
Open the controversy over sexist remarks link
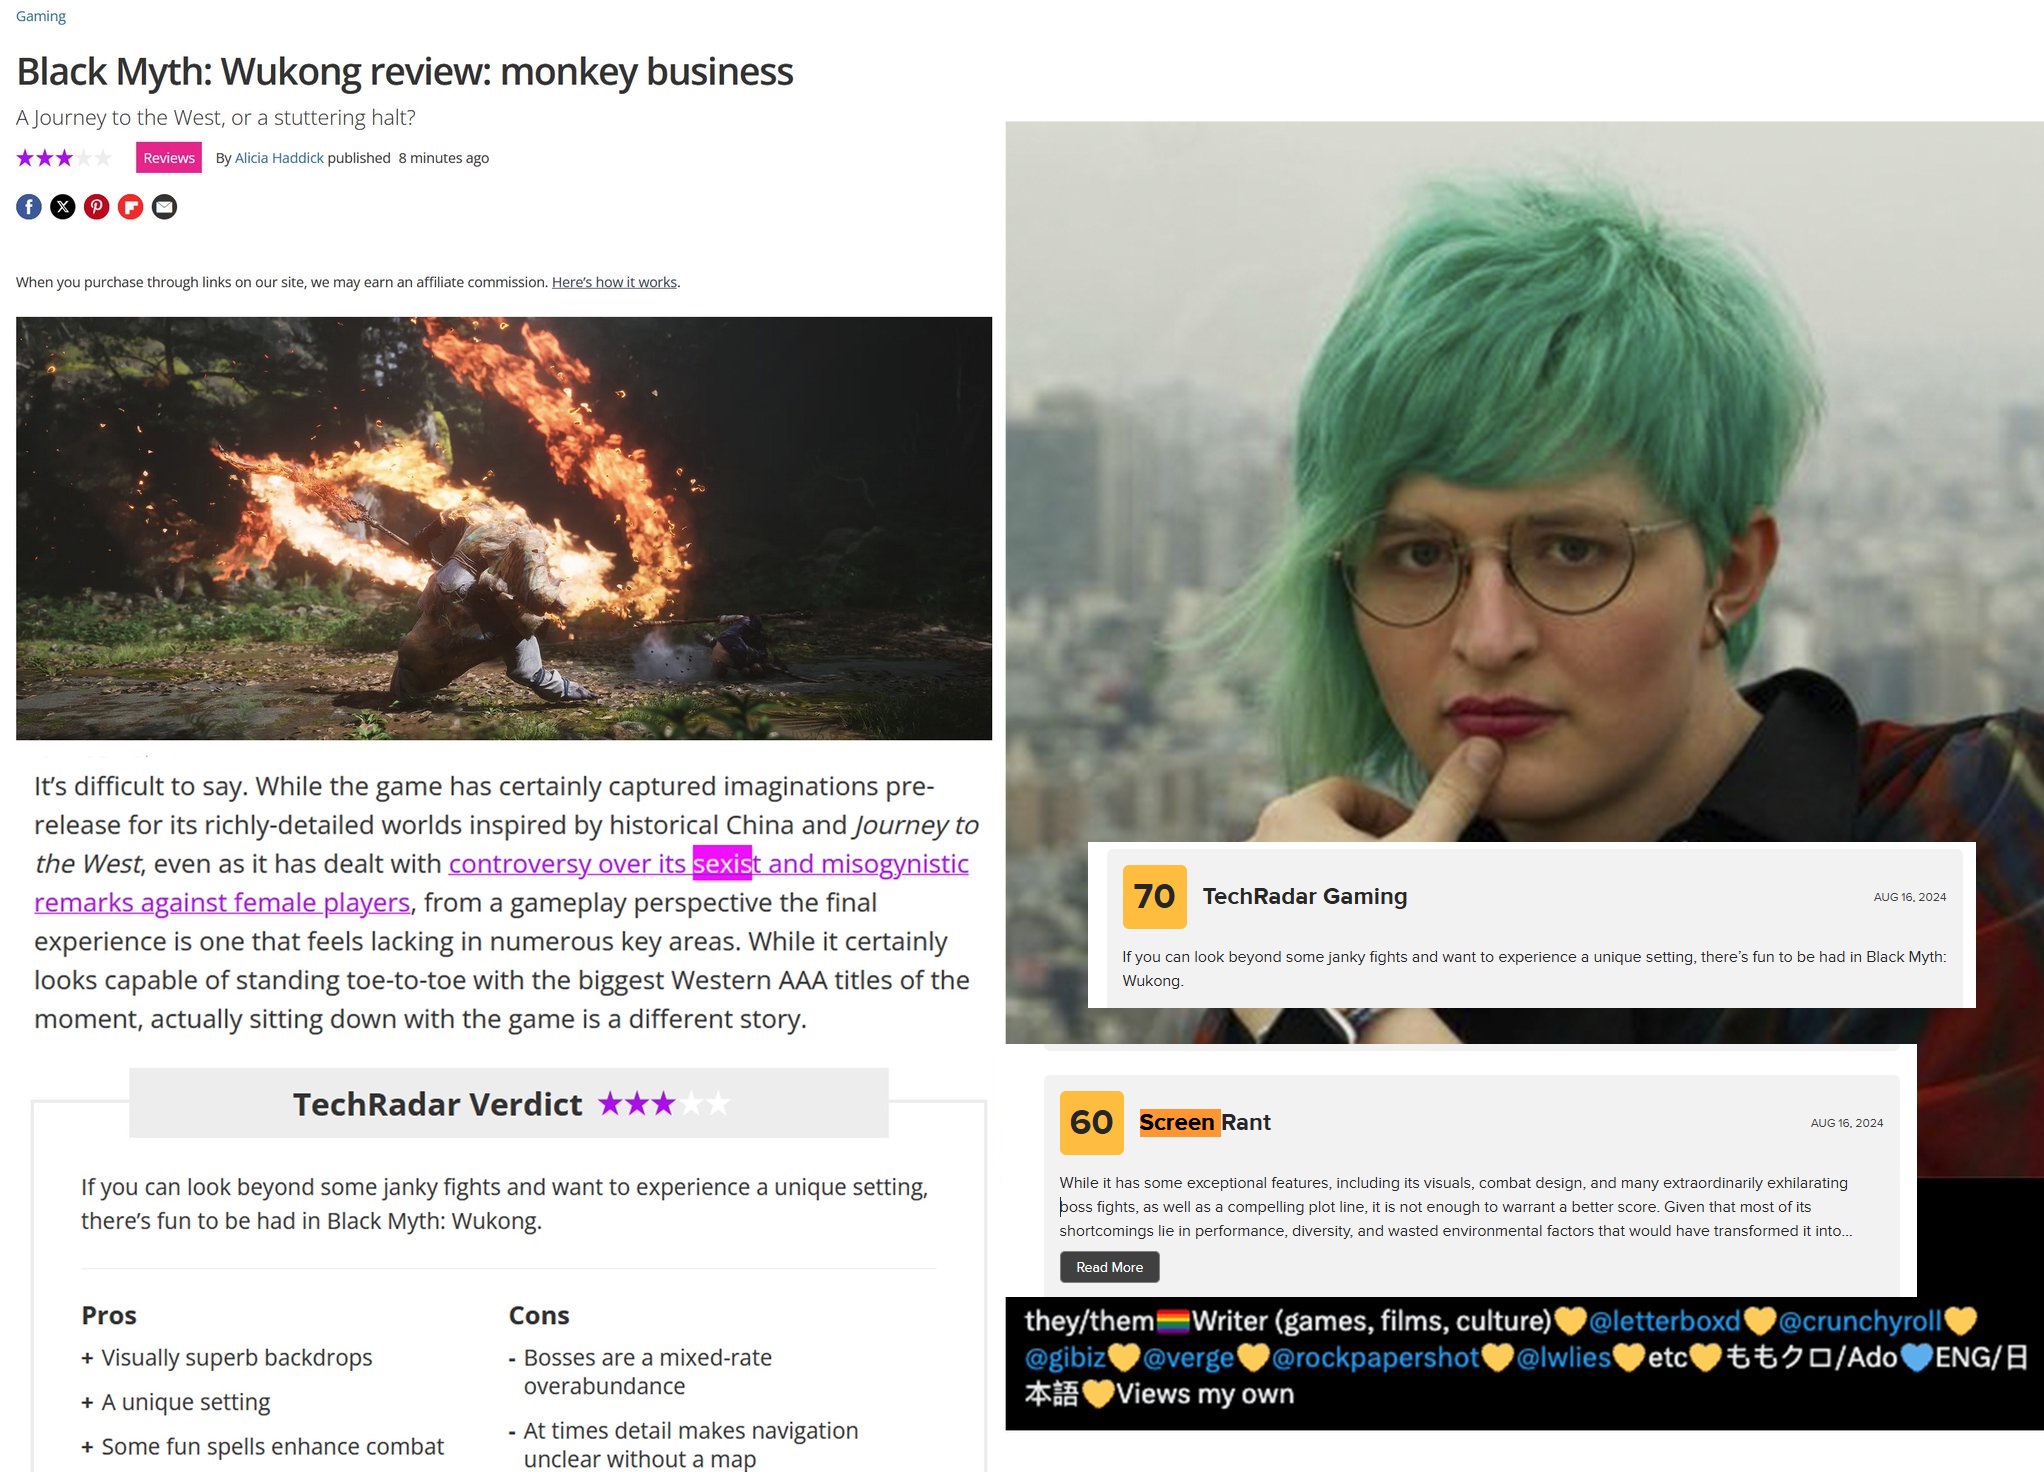point(501,883)
